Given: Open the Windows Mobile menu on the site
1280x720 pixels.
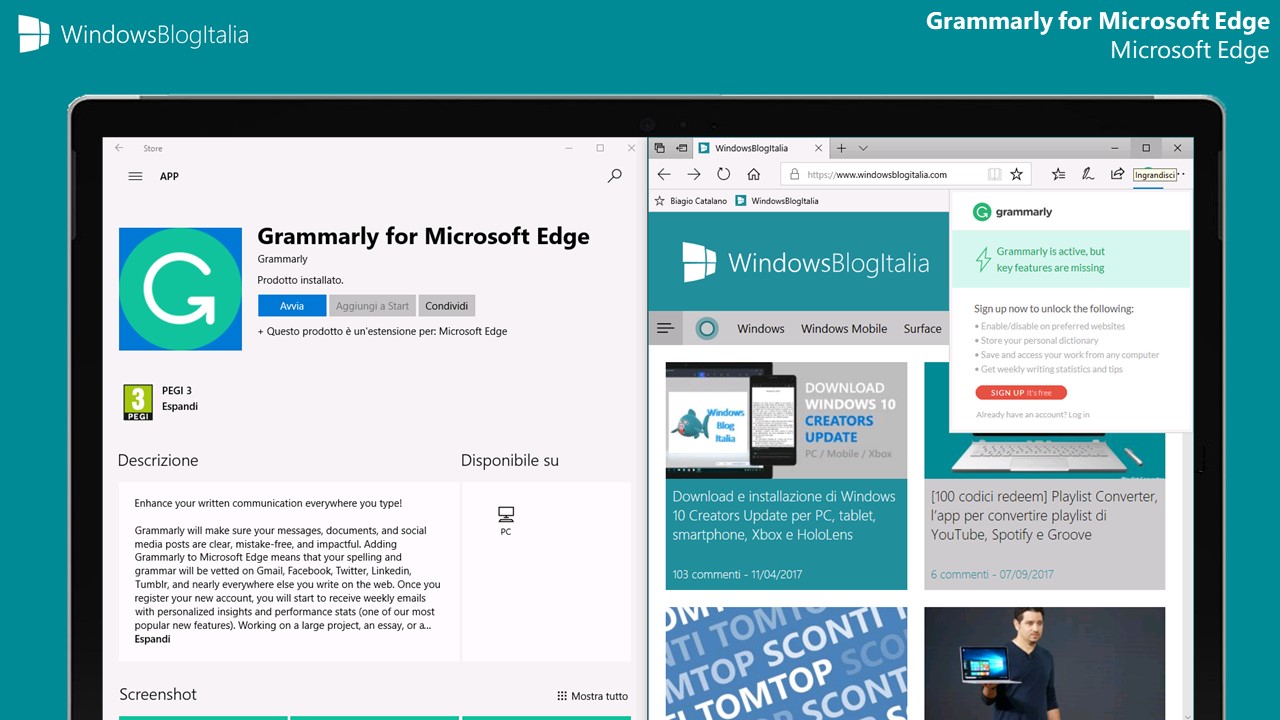Looking at the screenshot, I should tap(844, 328).
